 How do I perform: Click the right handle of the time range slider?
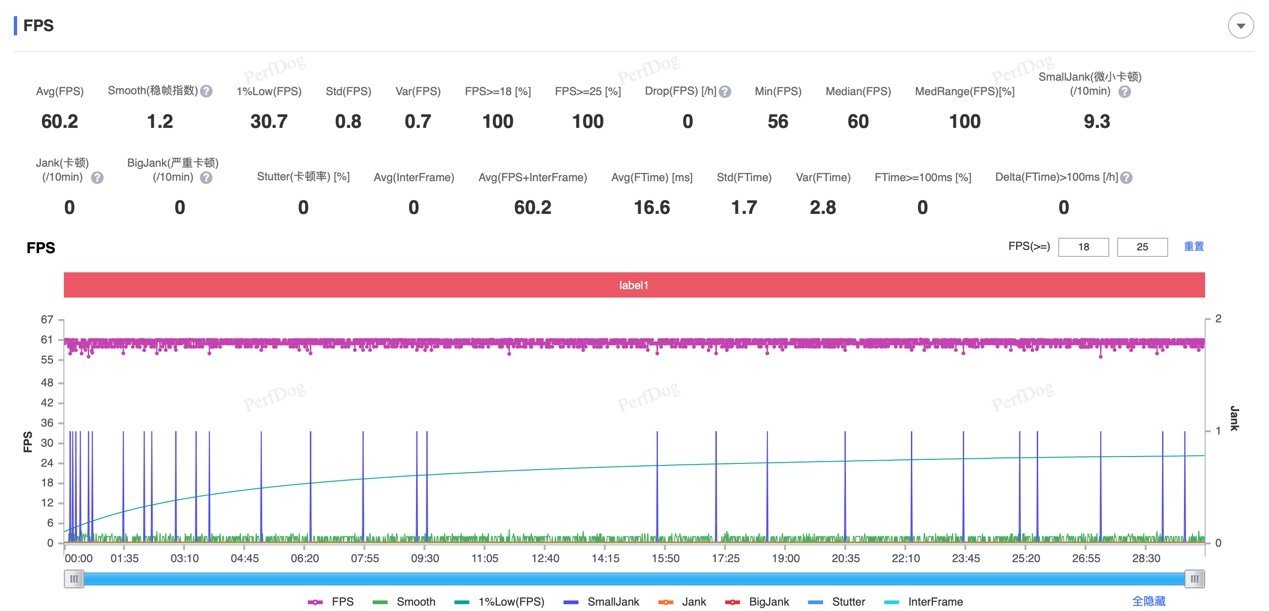click(x=1195, y=579)
